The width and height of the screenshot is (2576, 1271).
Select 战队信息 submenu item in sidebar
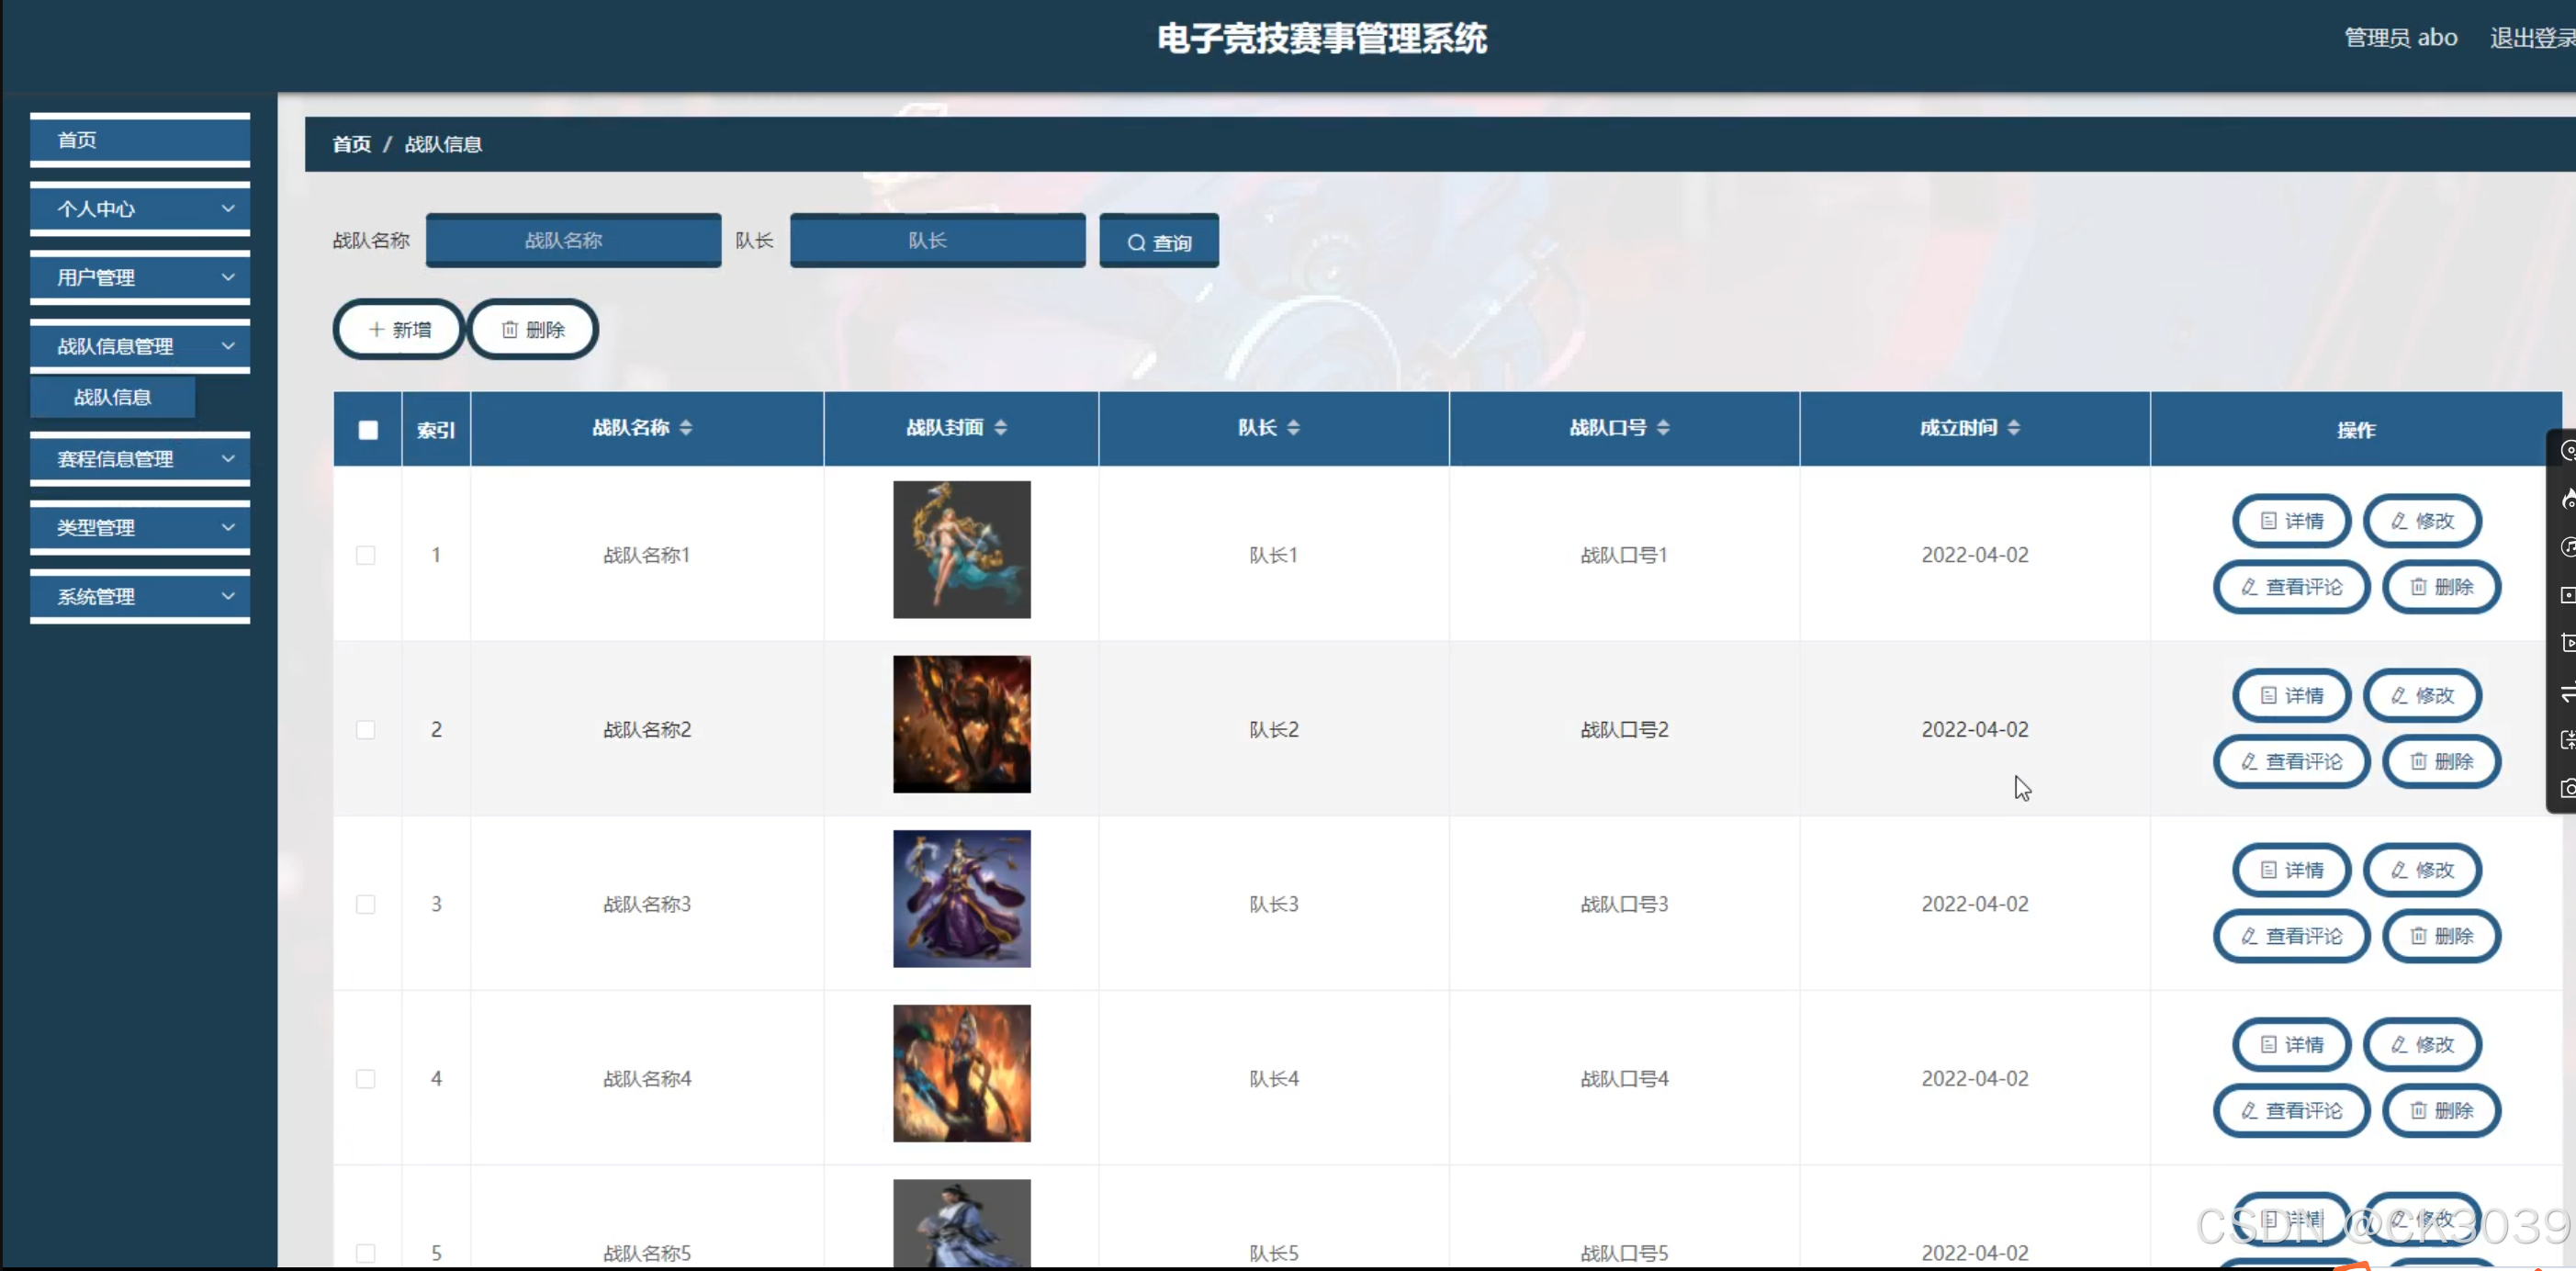[113, 397]
